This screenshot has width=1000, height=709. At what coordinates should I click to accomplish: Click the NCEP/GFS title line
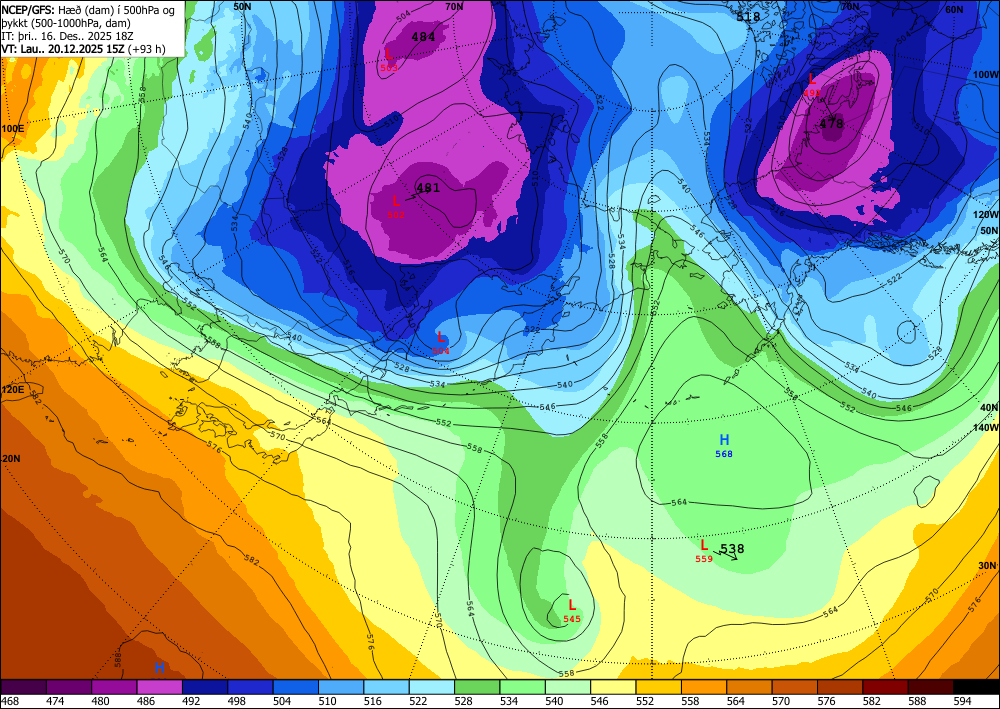click(x=88, y=10)
